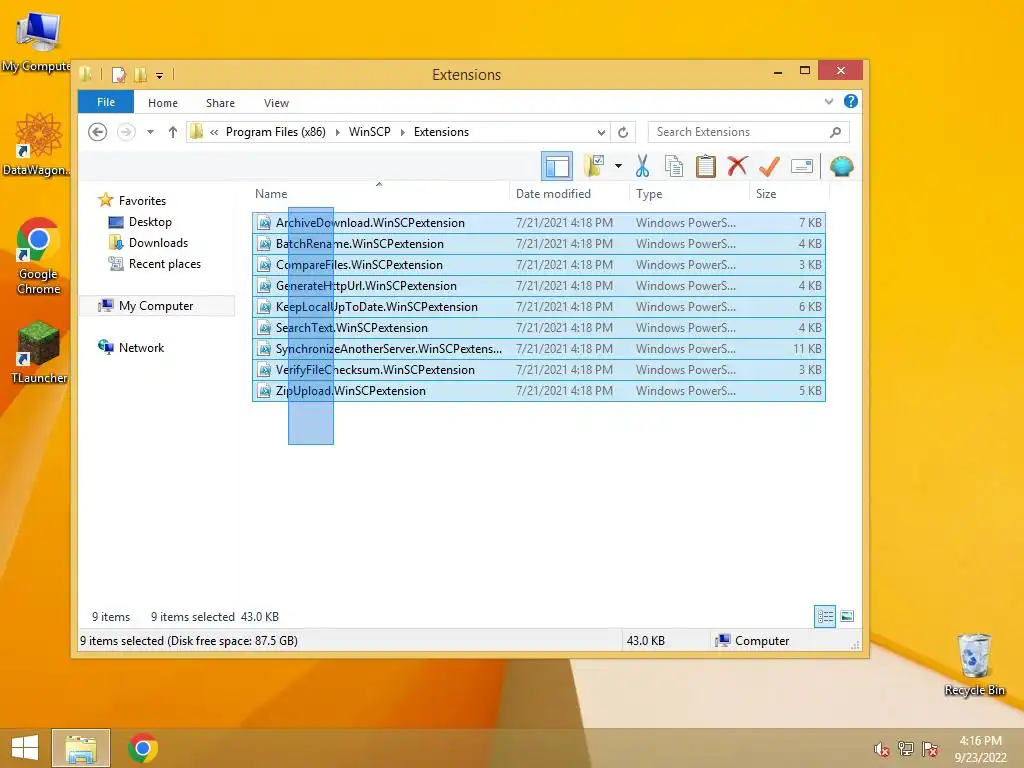Screen dimensions: 1024x768
Task: Open the TLauncher desktop shortcut
Action: (x=39, y=353)
